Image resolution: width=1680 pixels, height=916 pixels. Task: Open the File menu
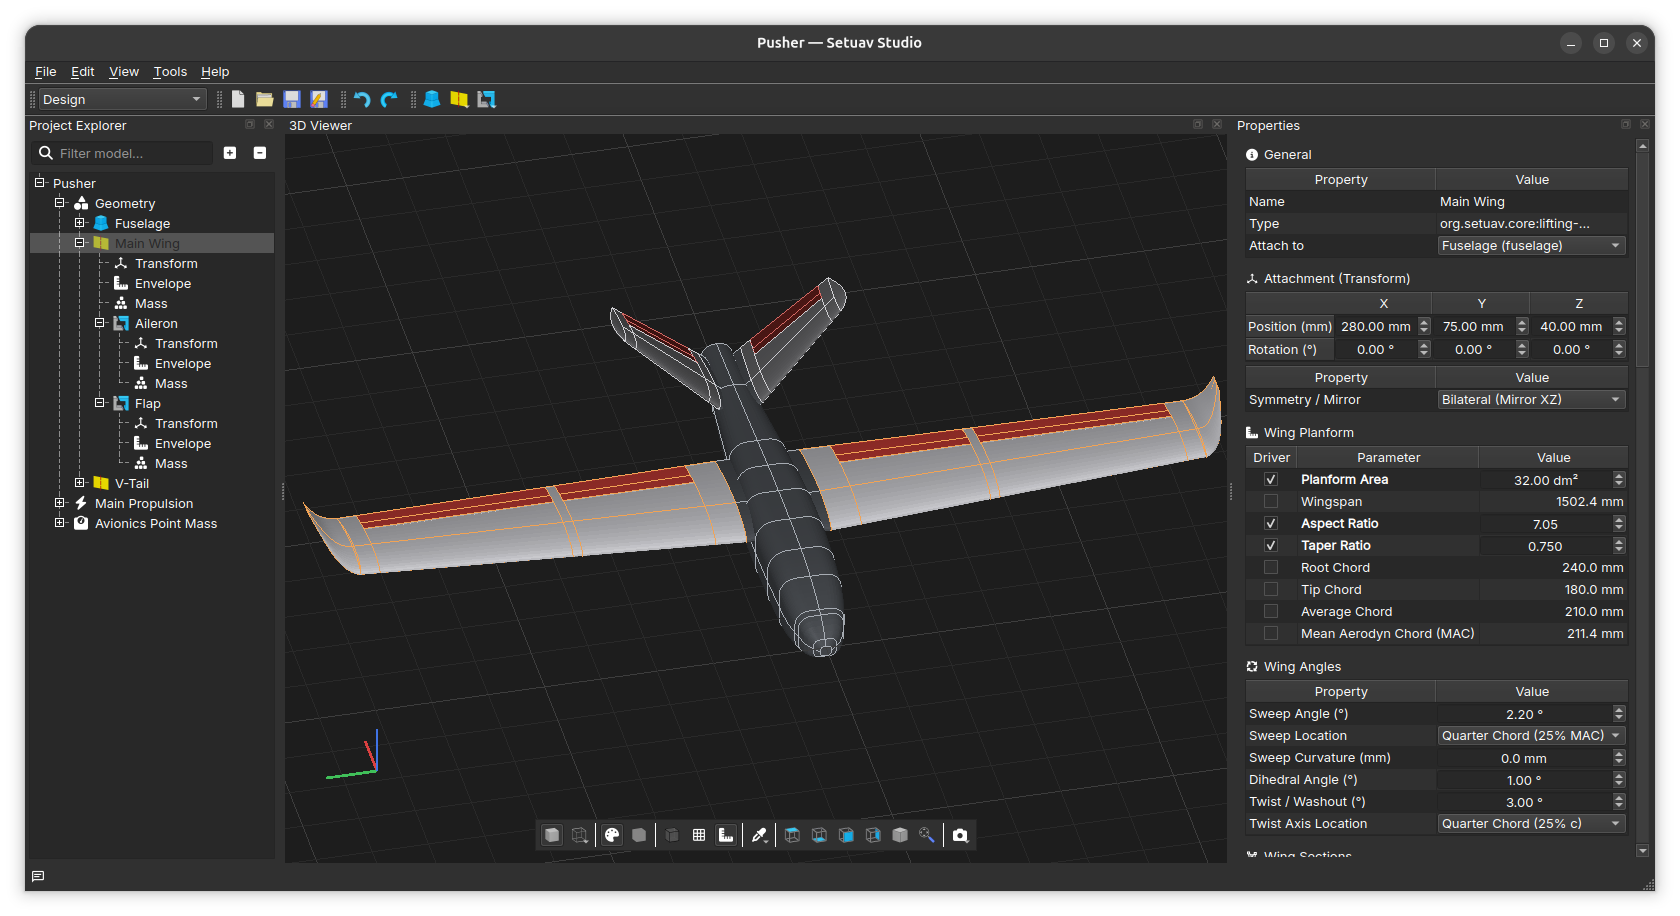(46, 72)
